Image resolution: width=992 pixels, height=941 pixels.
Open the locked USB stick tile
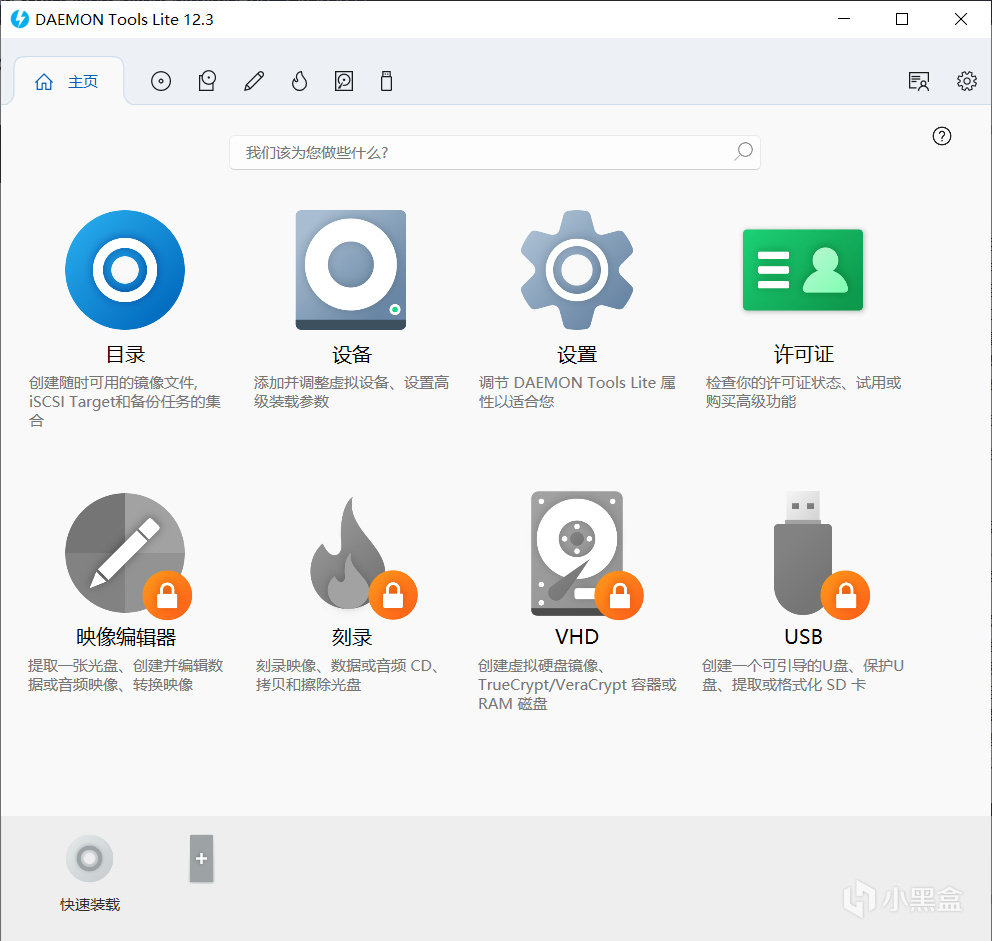tap(821, 554)
